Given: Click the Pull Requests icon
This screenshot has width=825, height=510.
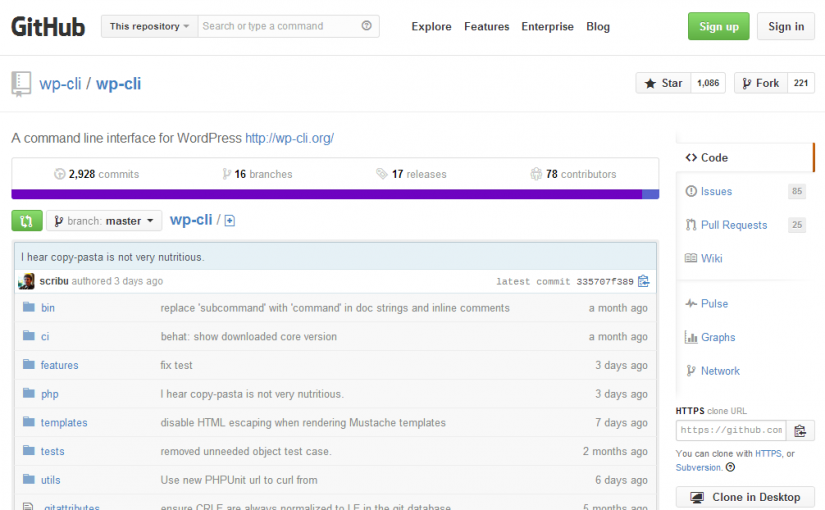Looking at the screenshot, I should [x=691, y=225].
